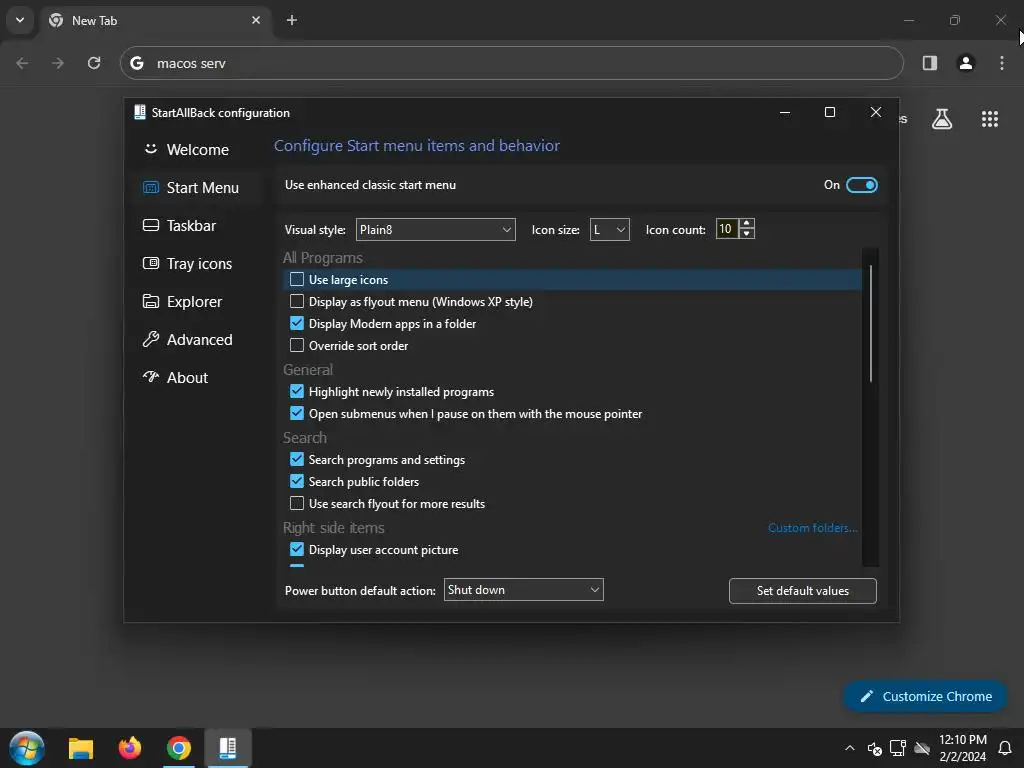
Task: Click StartAllBack taskbar icon
Action: coord(228,748)
